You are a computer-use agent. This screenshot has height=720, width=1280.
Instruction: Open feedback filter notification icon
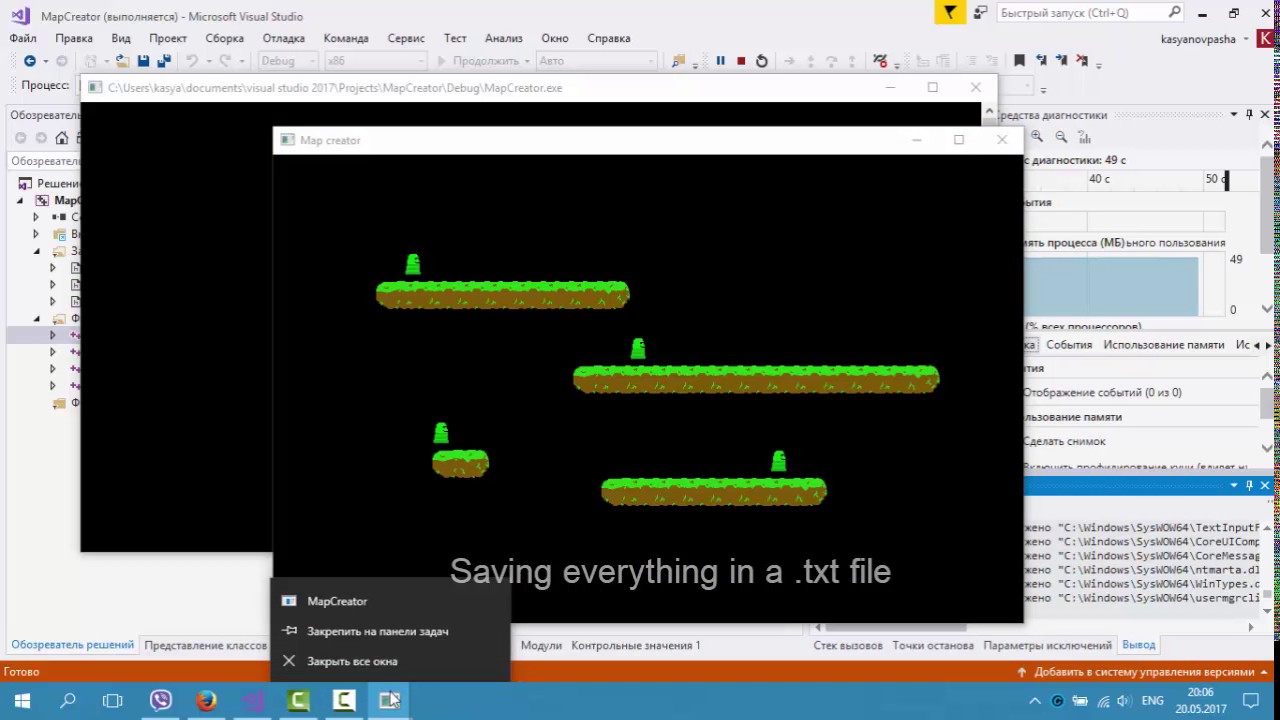pyautogui.click(x=950, y=12)
